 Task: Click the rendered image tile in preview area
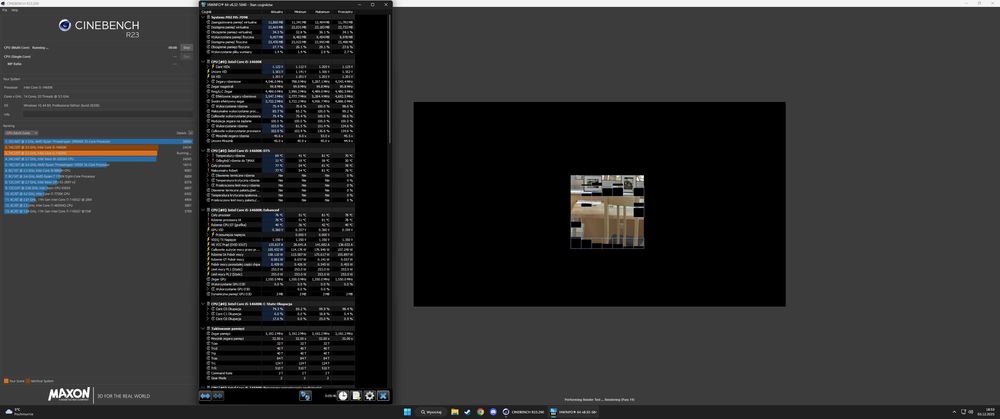pyautogui.click(x=607, y=211)
